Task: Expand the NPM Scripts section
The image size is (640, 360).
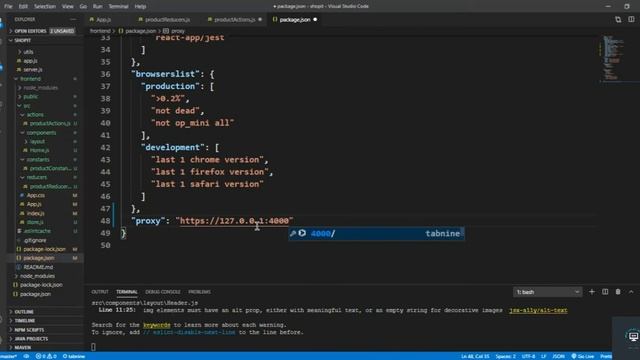Action: [x=29, y=330]
